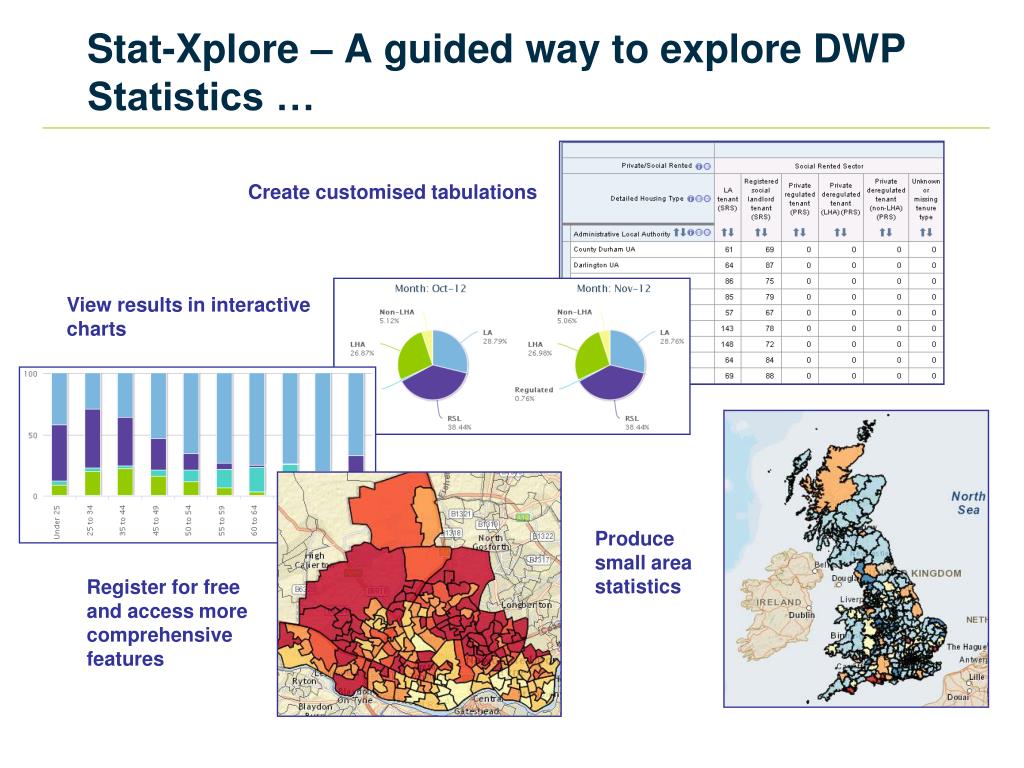Click the Blaydon label on the map
Image resolution: width=1024 pixels, height=768 pixels.
(315, 707)
